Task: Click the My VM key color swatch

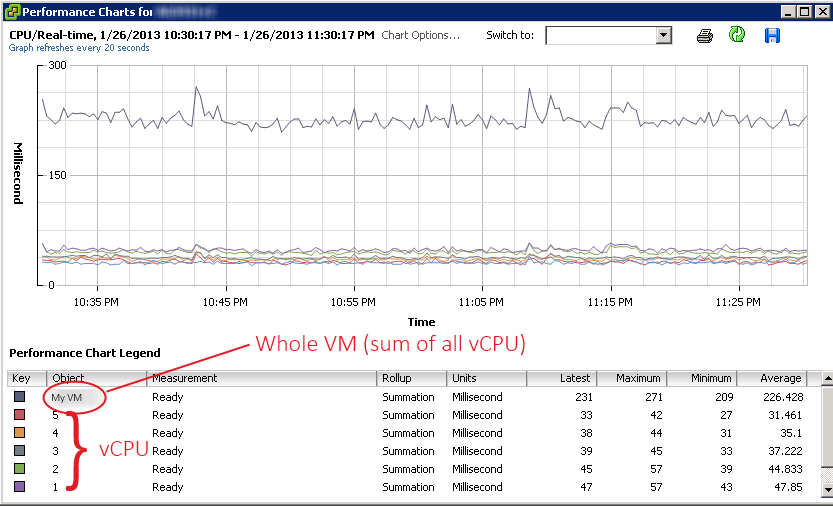Action: pyautogui.click(x=20, y=397)
